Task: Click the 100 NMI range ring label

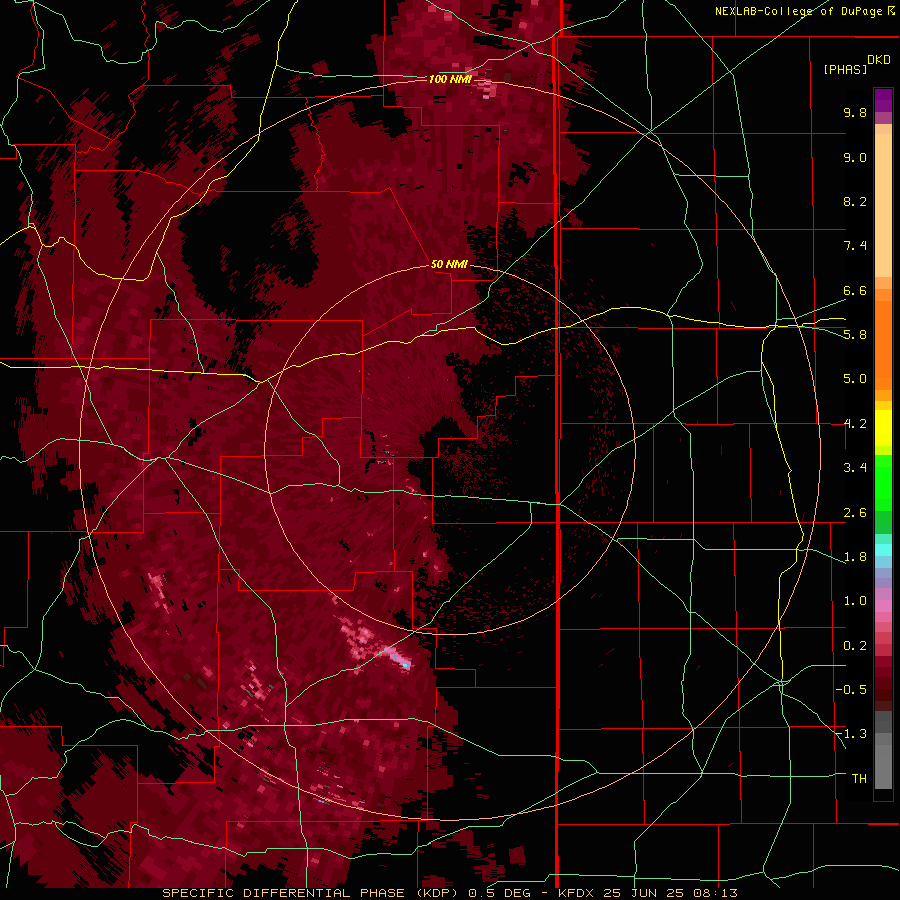Action: (x=450, y=79)
